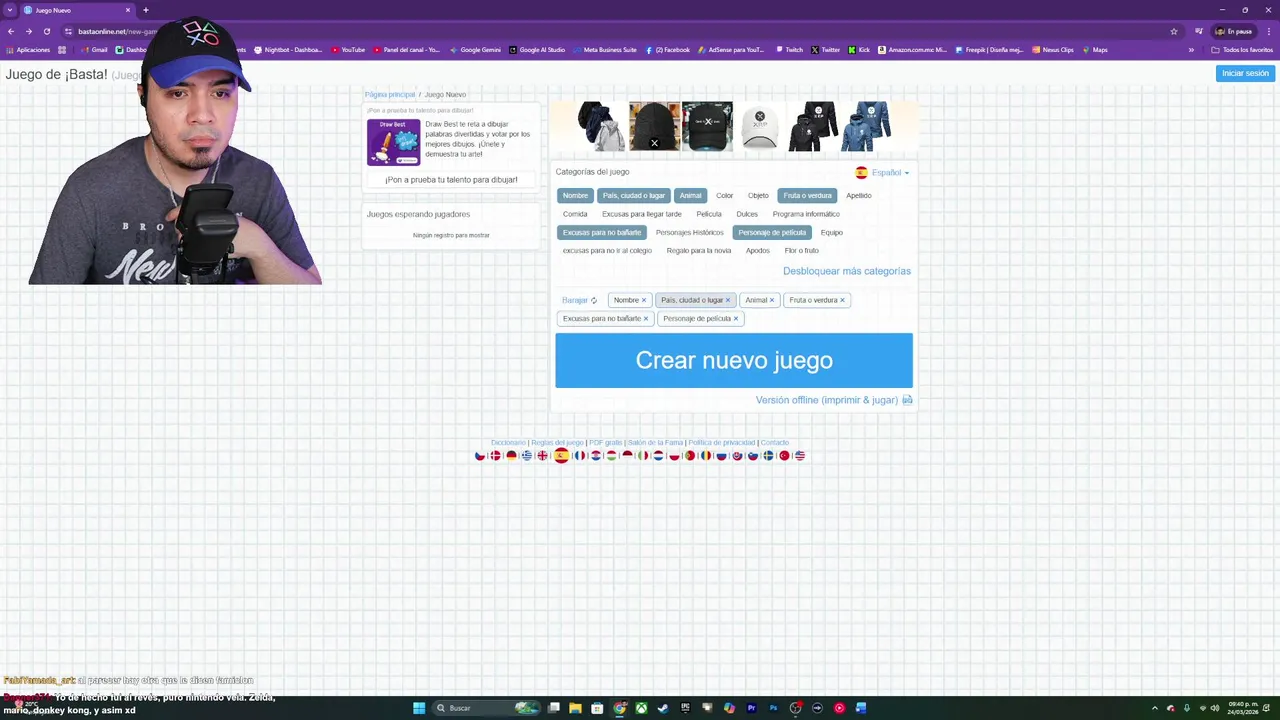1280x720 pixels.
Task: Toggle the Color category
Action: tap(724, 195)
